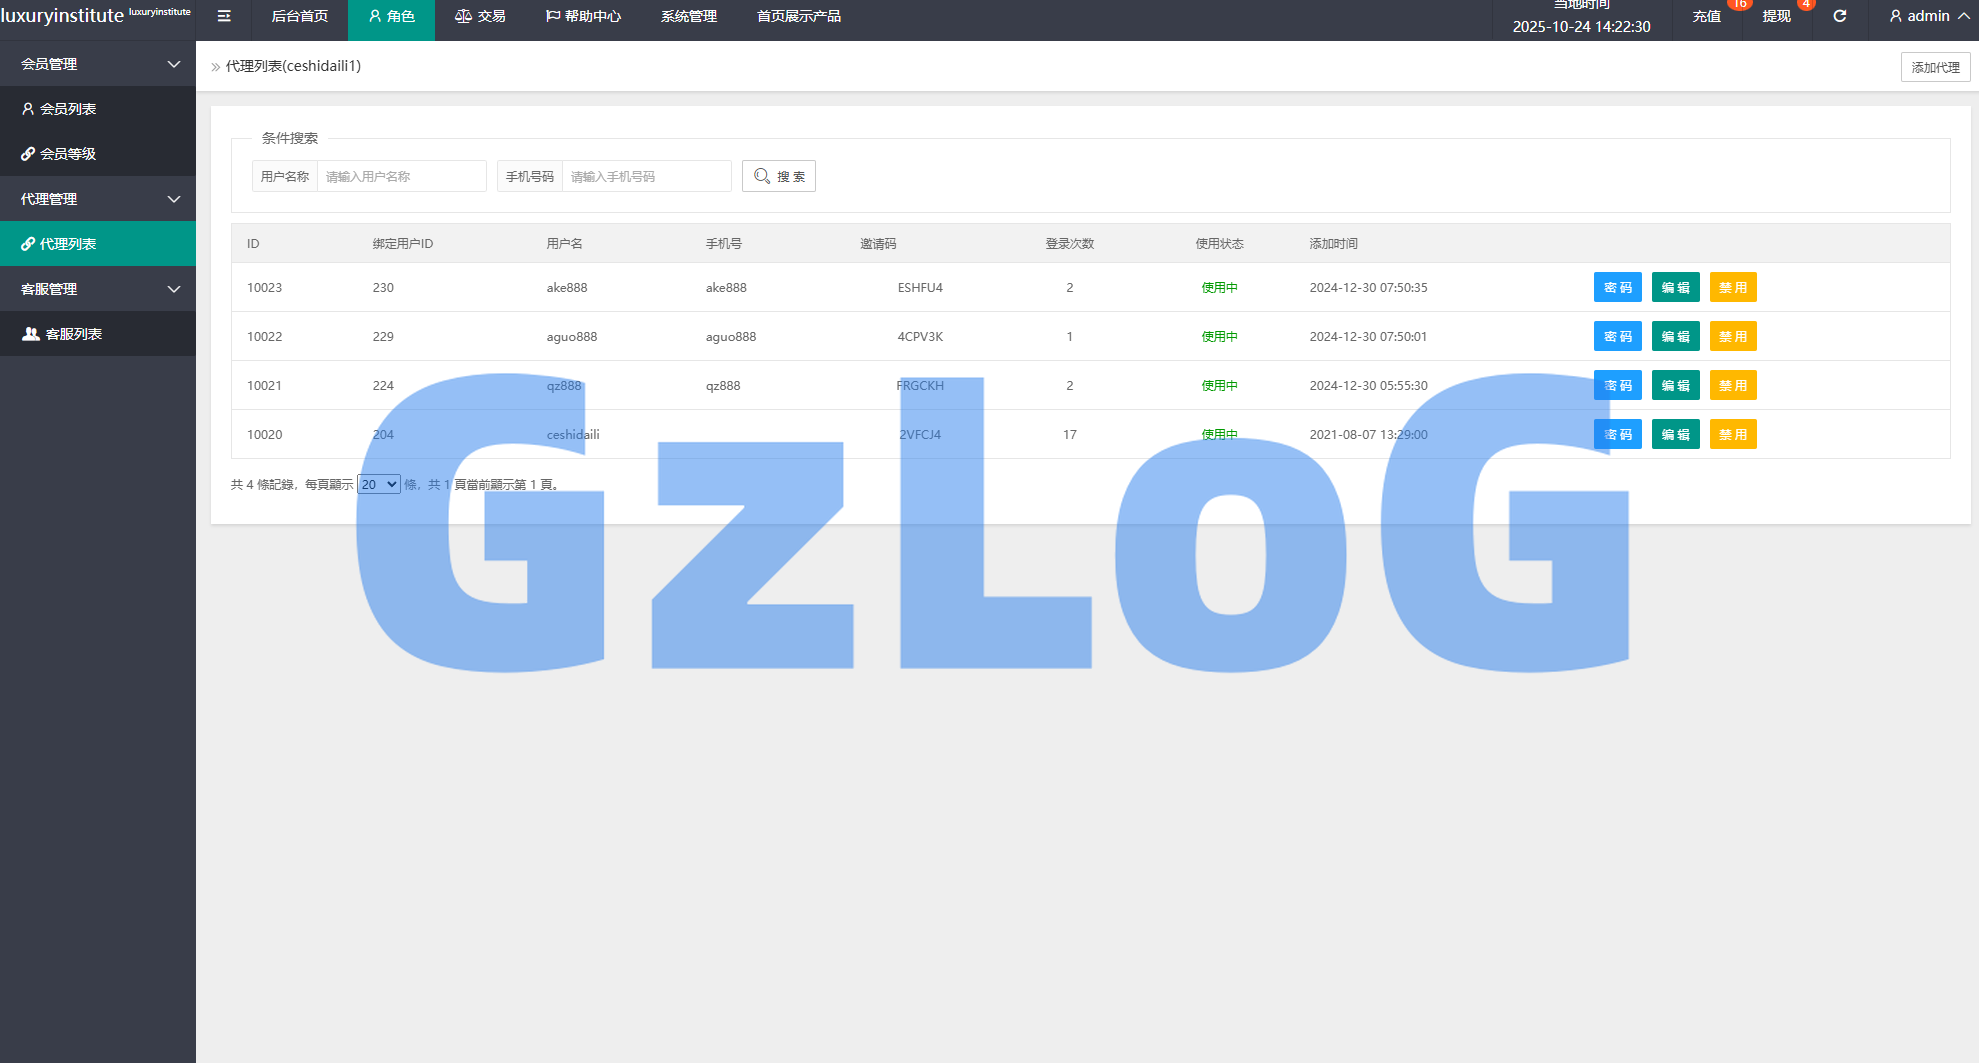Open the records per page dropdown
This screenshot has height=1063, width=1979.
tap(379, 484)
